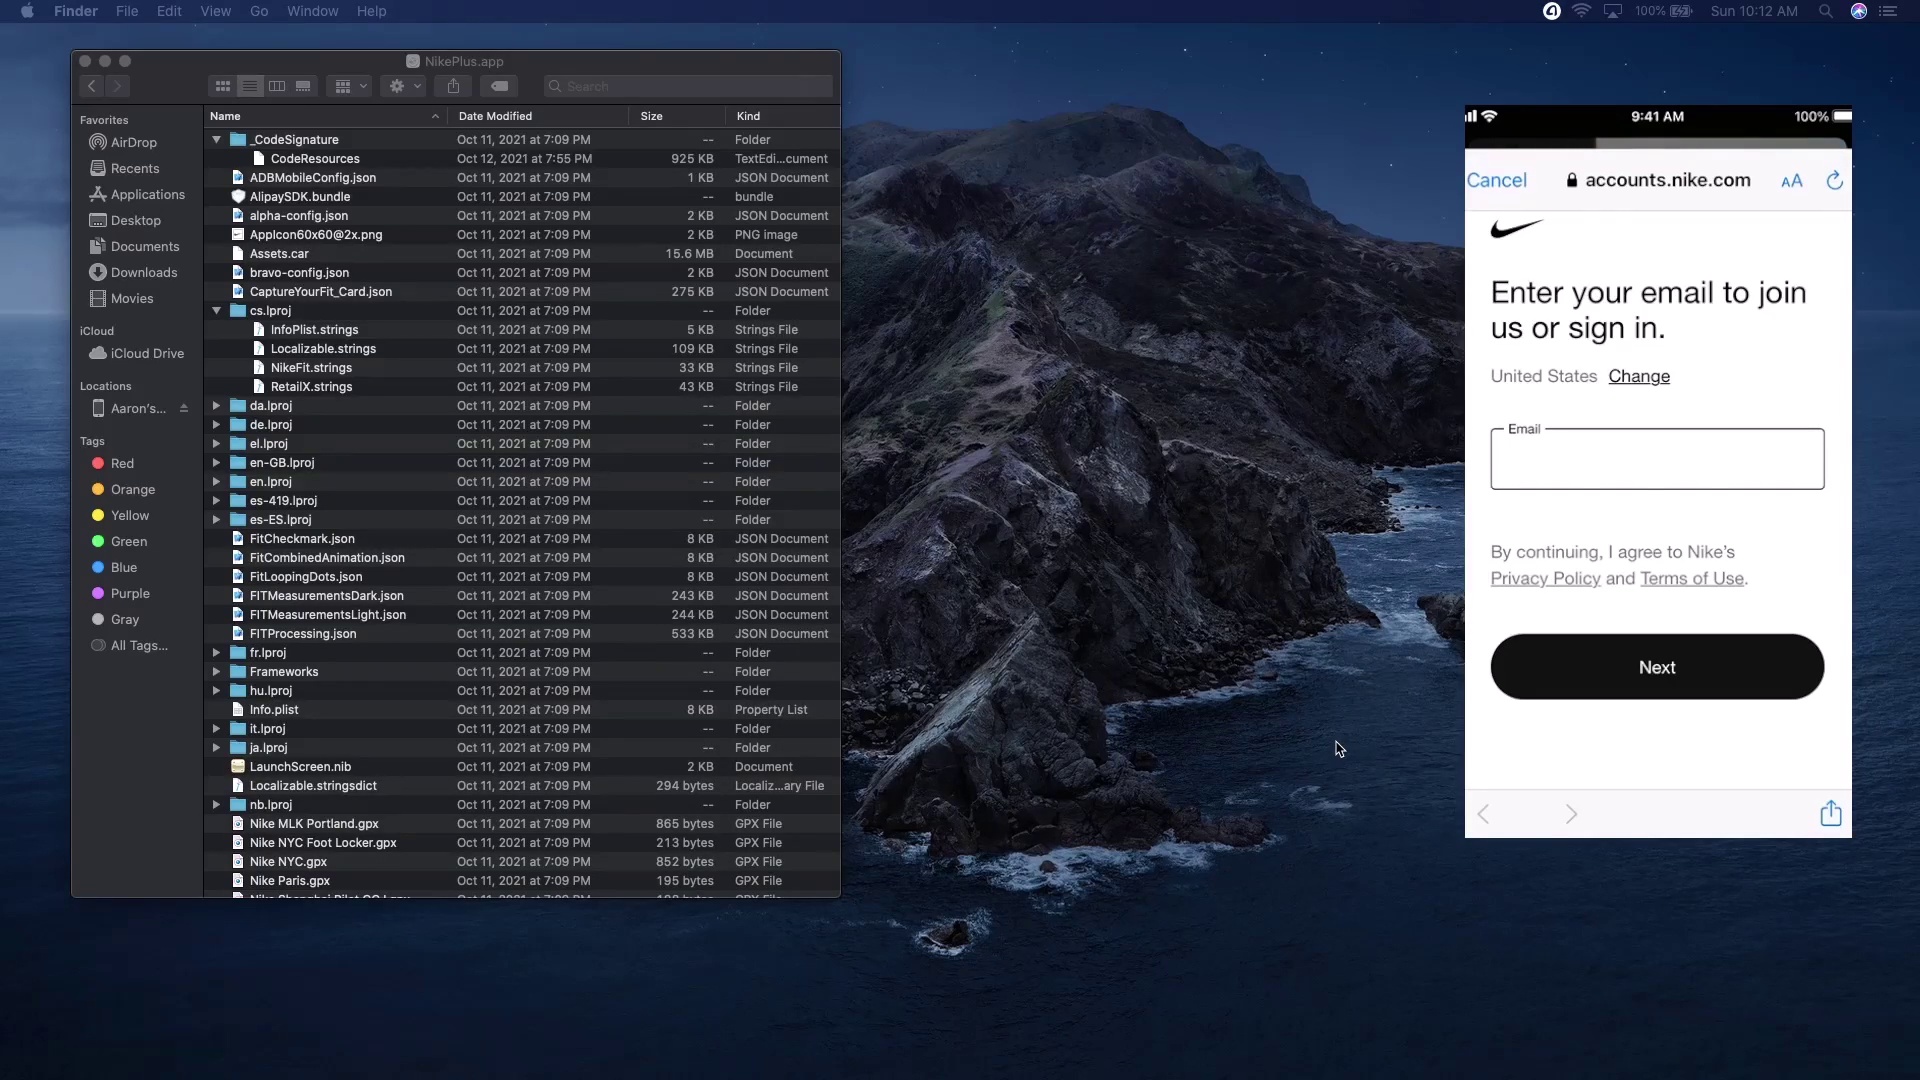Screen dimensions: 1920x1080
Task: Switch Finder to list view
Action: [x=250, y=86]
